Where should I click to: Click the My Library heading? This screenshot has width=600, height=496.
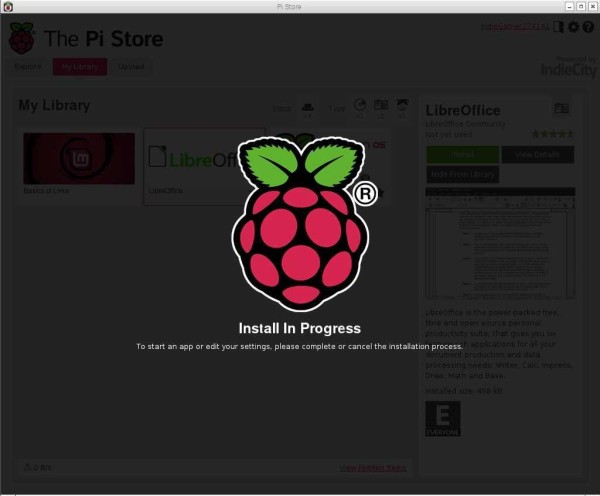point(54,105)
